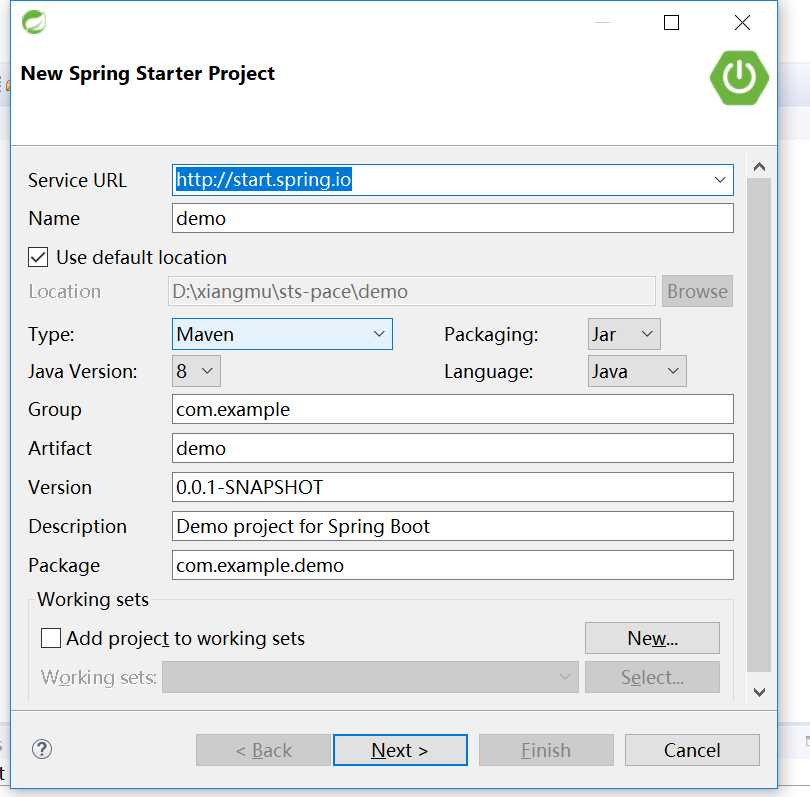Click the Version field 0.0.1-SNAPSHOT
The image size is (810, 797).
pos(453,487)
